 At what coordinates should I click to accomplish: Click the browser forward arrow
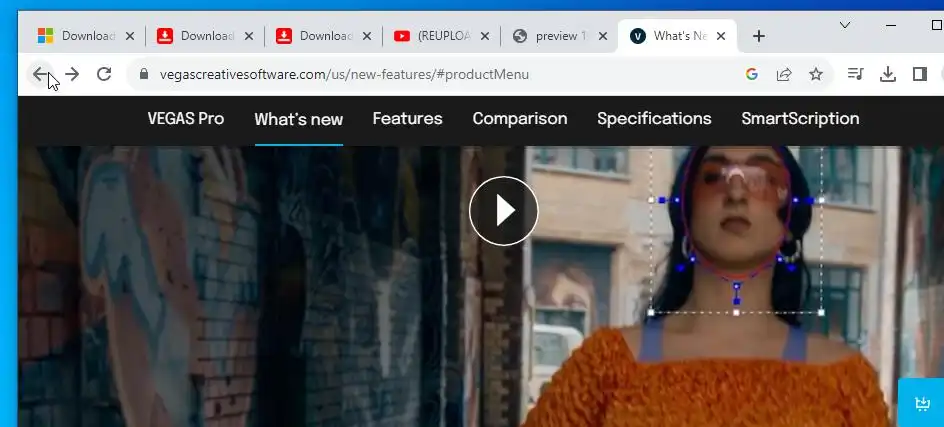tap(72, 74)
